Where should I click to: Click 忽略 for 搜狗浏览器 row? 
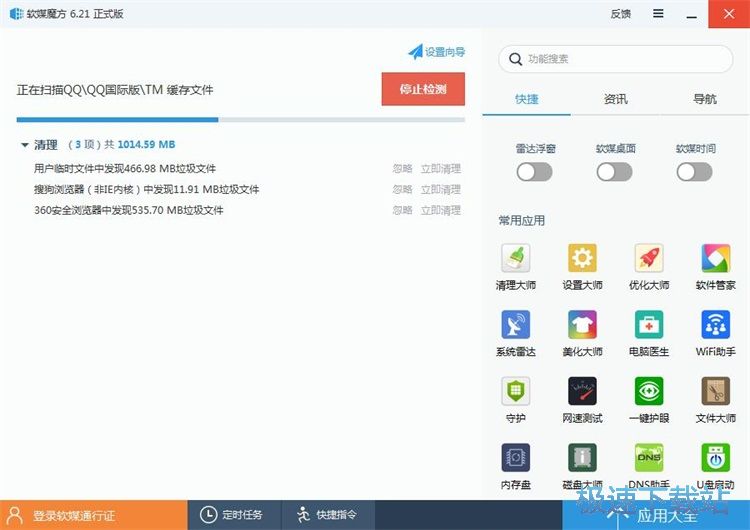click(402, 189)
